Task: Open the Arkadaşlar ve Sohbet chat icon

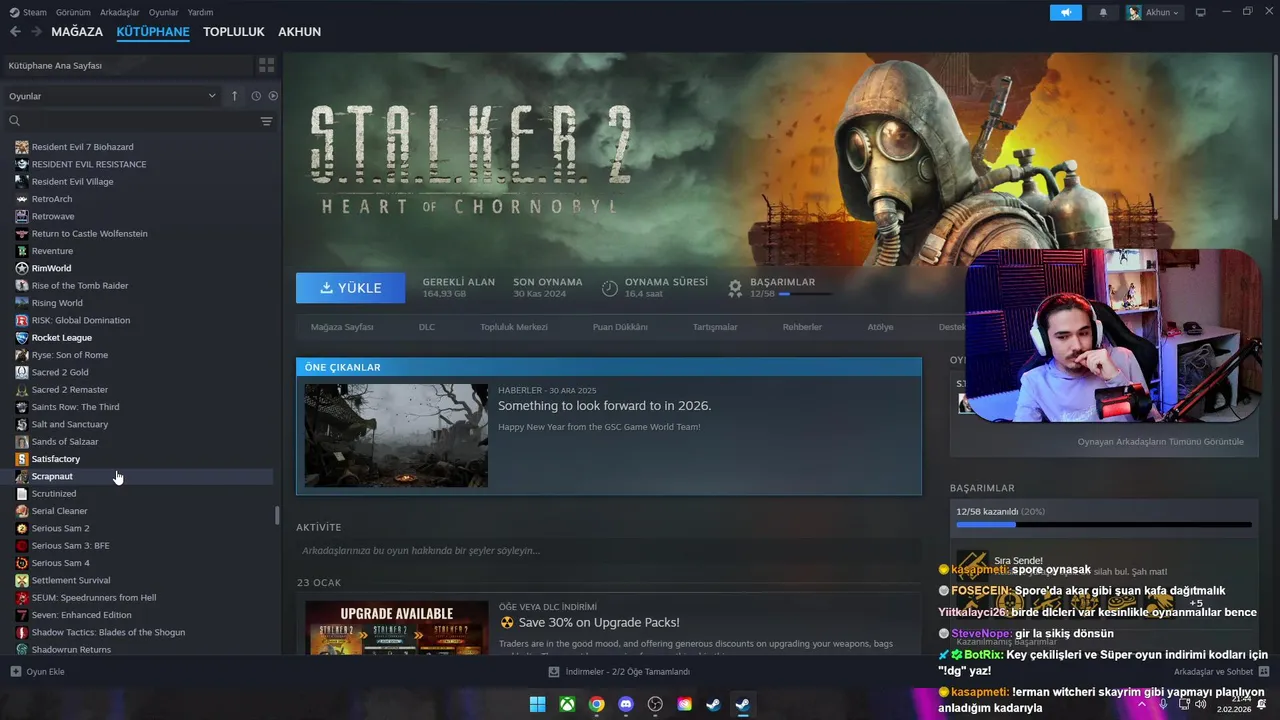Action: coord(1264,672)
